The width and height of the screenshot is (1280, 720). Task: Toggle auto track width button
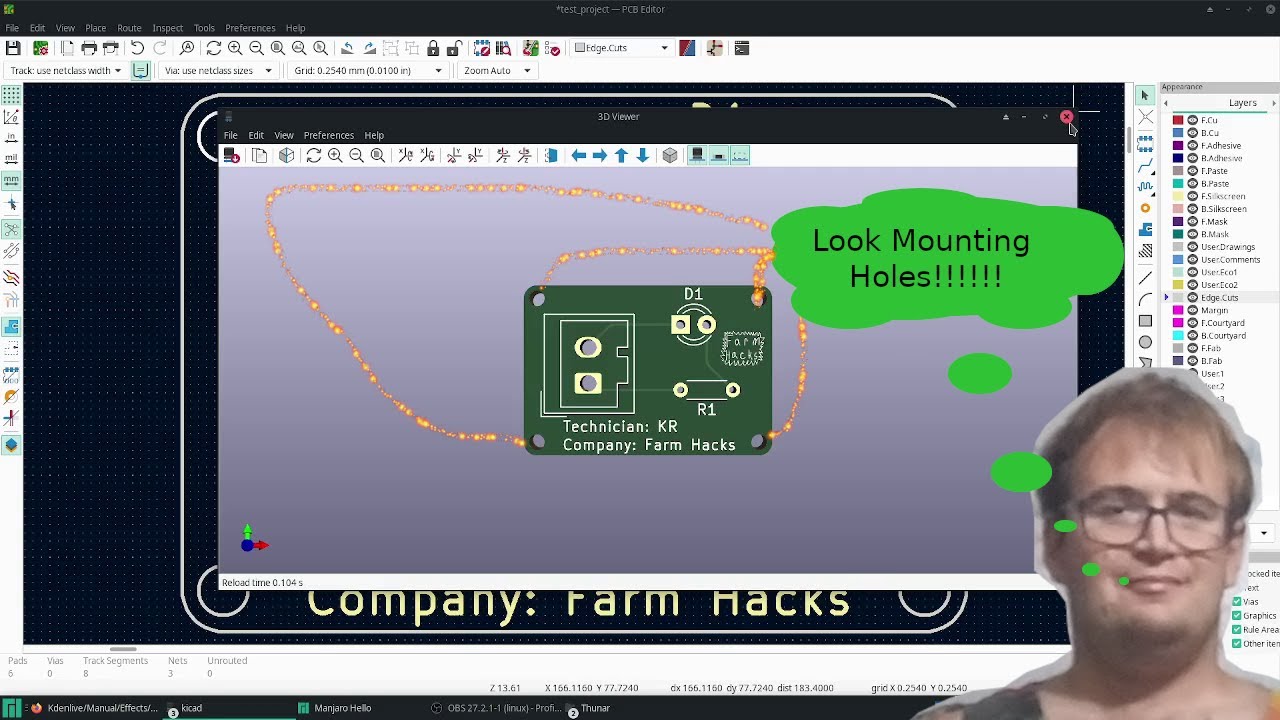pos(141,70)
